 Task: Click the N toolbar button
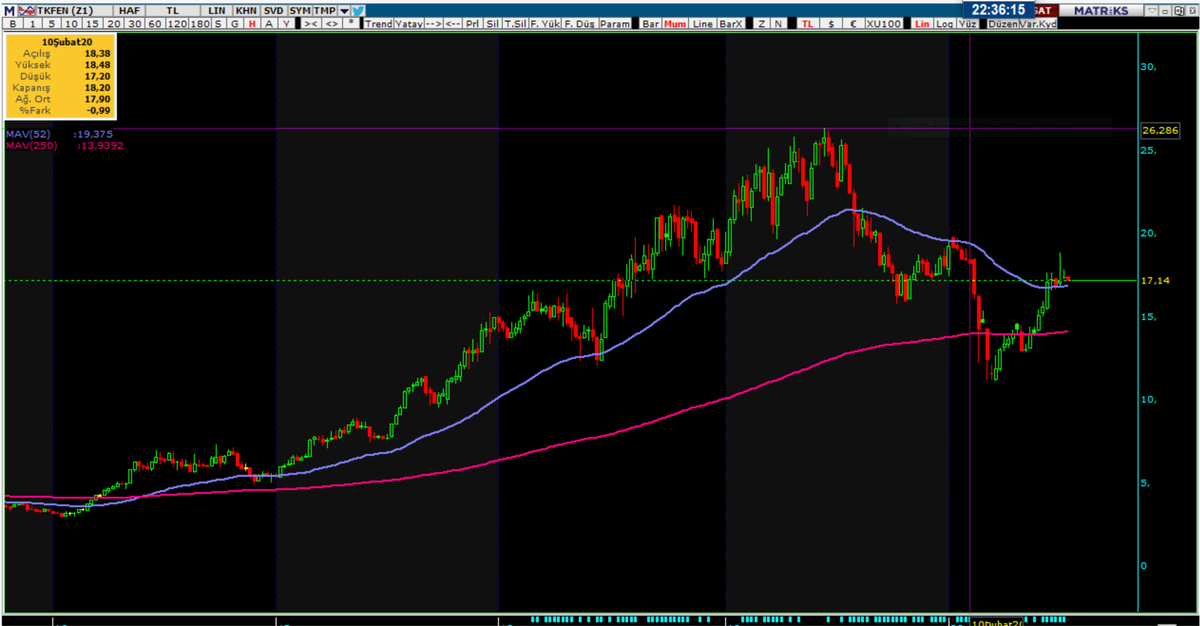[x=778, y=24]
